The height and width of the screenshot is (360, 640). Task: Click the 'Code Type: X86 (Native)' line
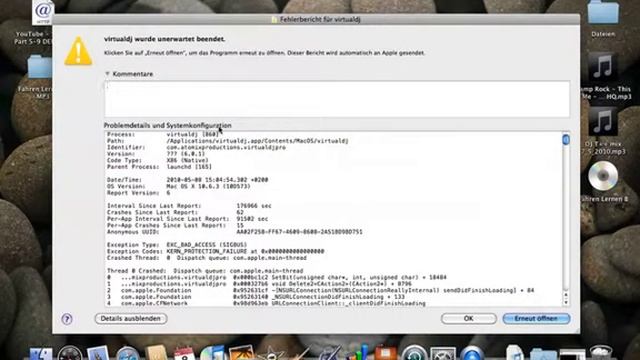click(158, 160)
